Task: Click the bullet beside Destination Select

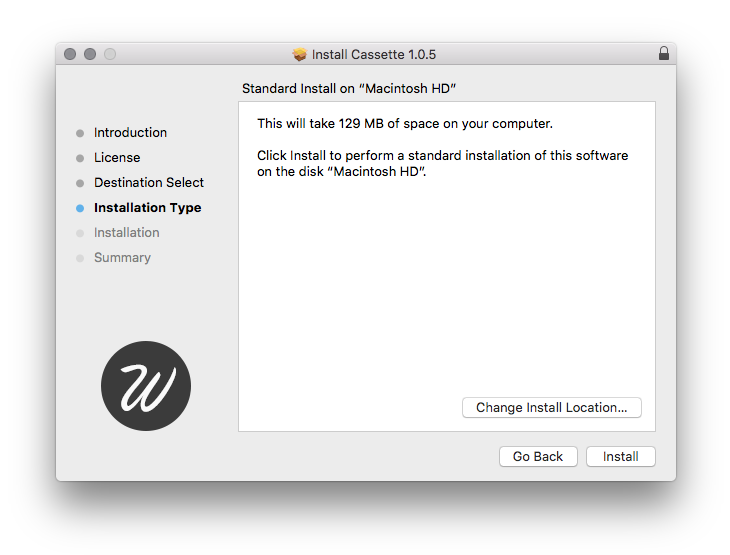Action: coord(80,183)
